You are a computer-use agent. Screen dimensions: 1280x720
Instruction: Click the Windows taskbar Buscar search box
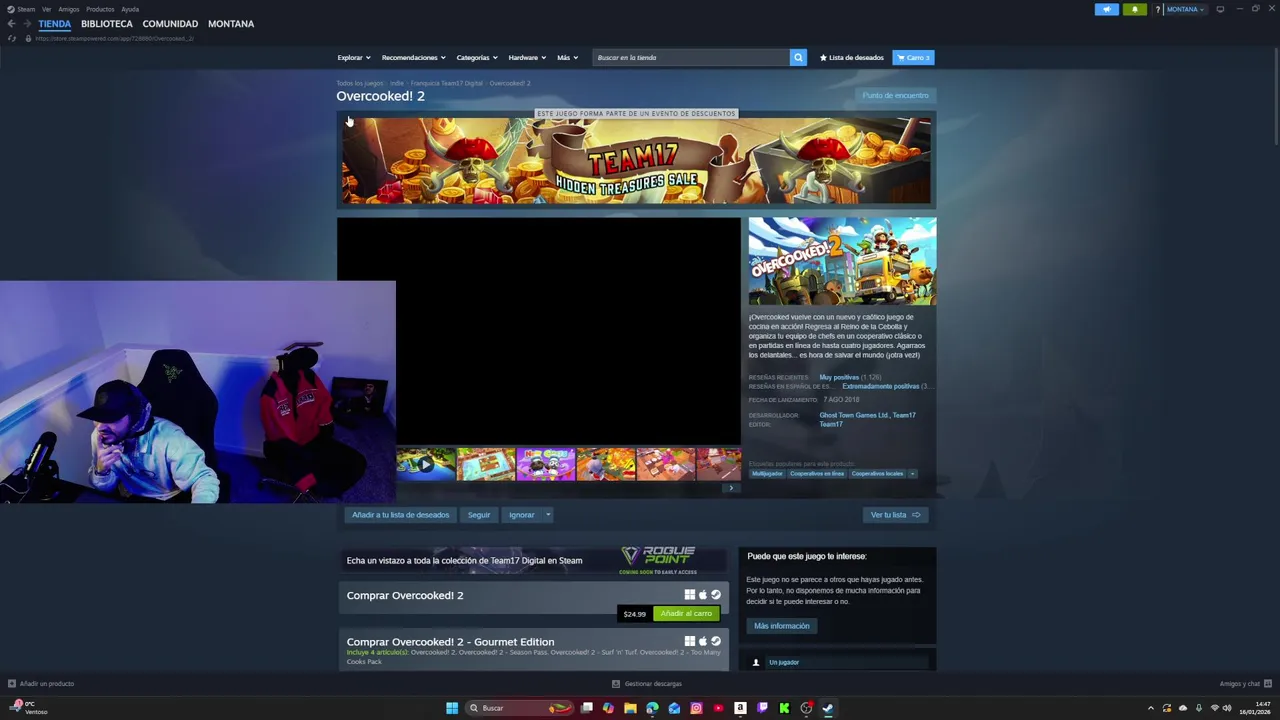coord(520,708)
